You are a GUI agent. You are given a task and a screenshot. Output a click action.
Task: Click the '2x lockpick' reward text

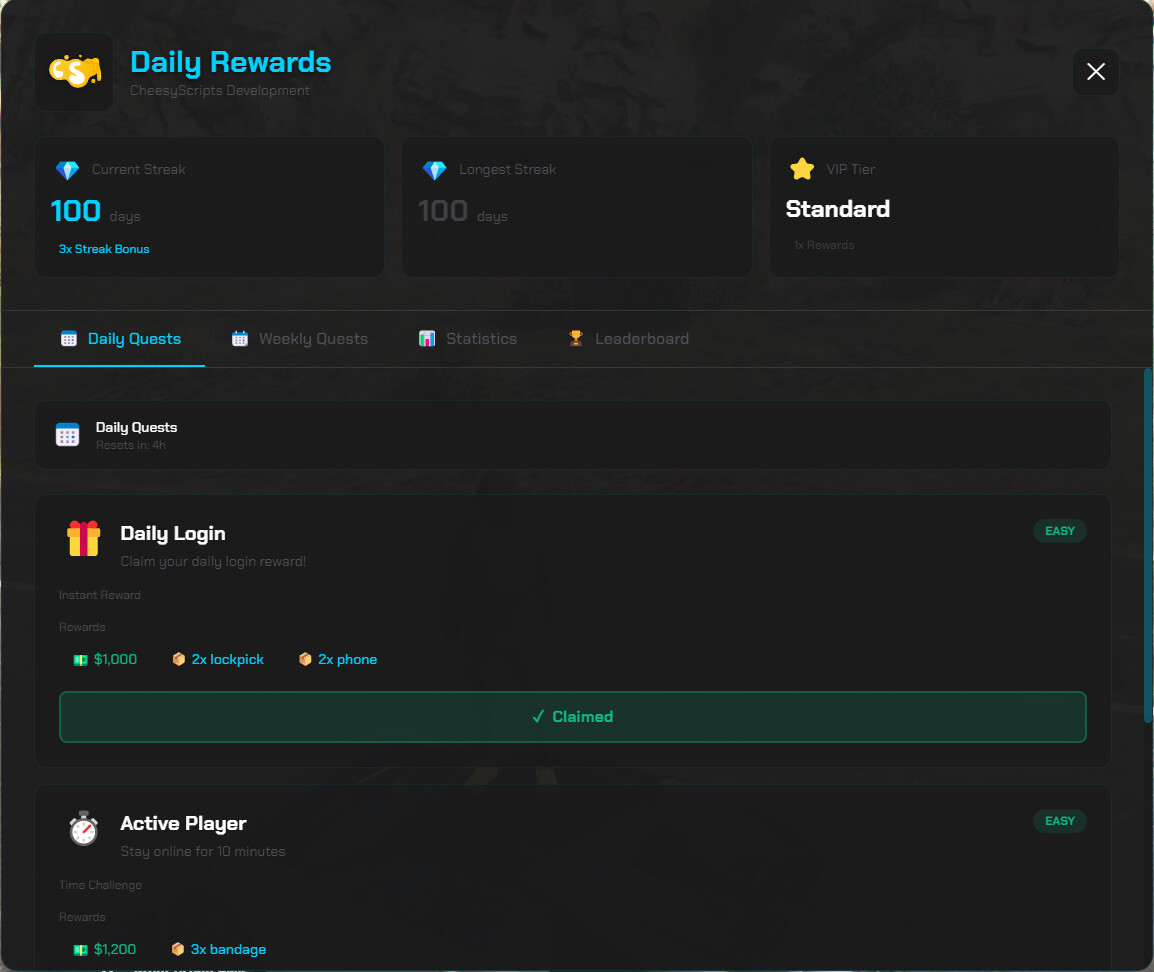click(227, 660)
